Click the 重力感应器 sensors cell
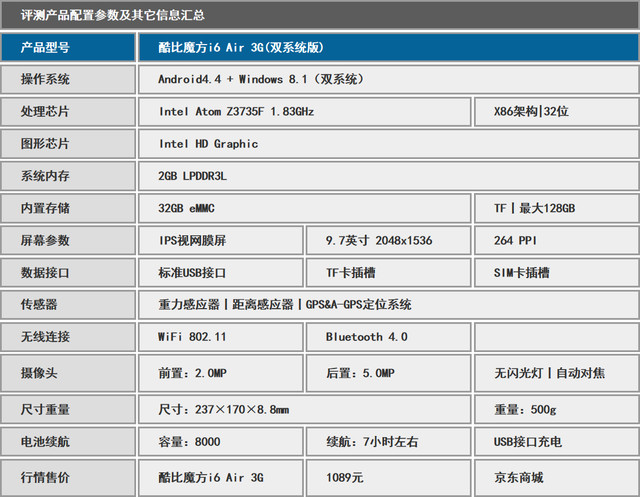Viewport: 640px width, 497px height. pyautogui.click(x=389, y=304)
